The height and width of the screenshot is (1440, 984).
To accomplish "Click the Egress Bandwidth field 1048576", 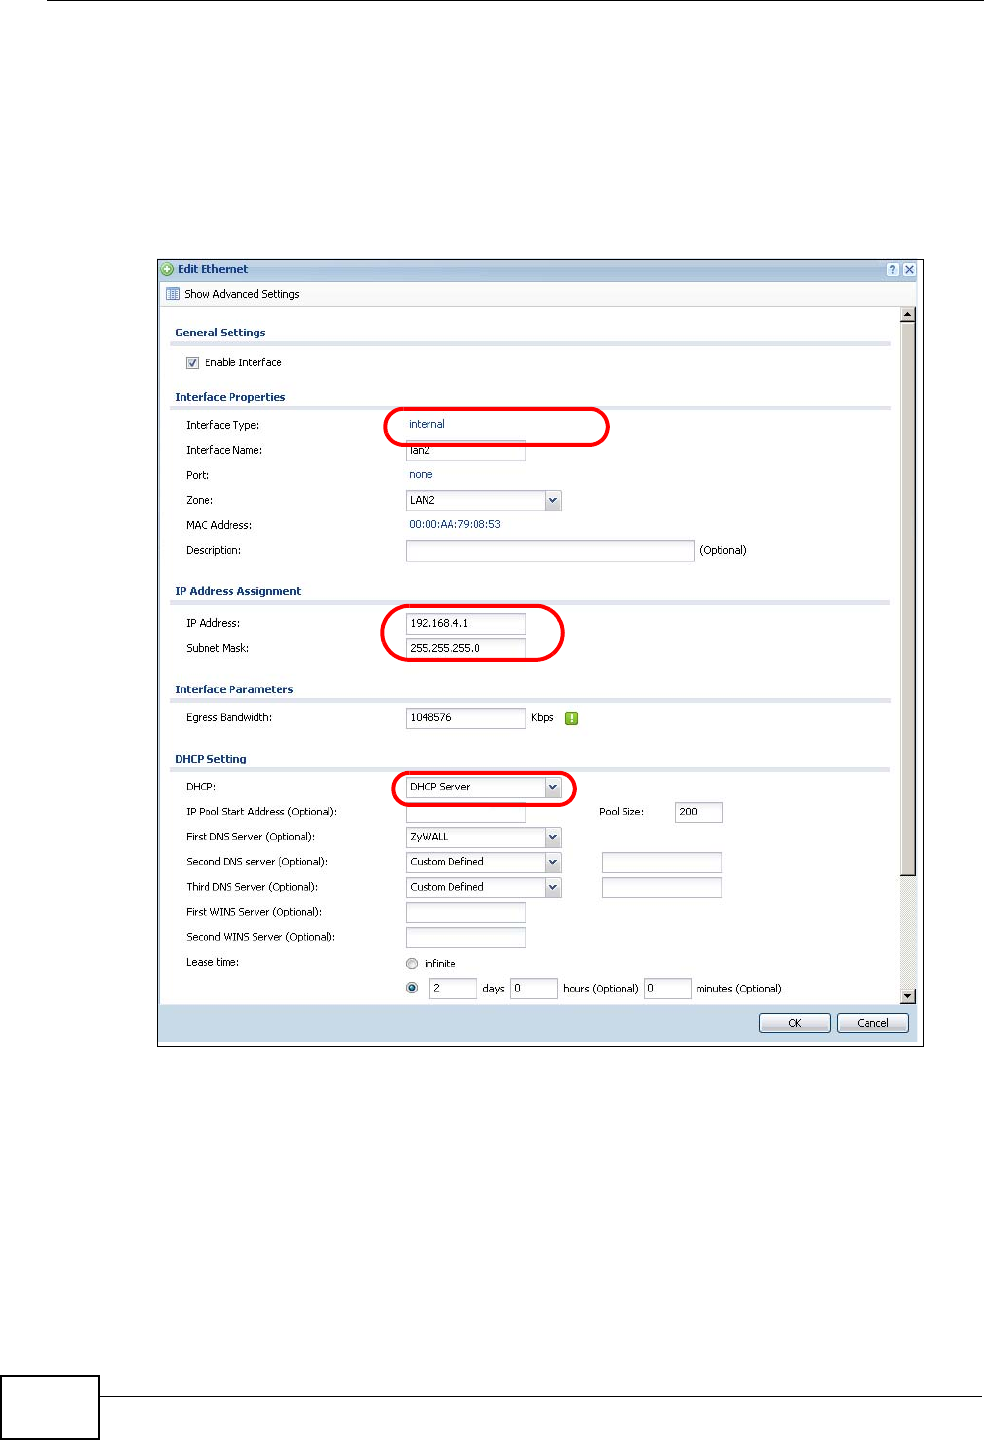I will point(466,718).
